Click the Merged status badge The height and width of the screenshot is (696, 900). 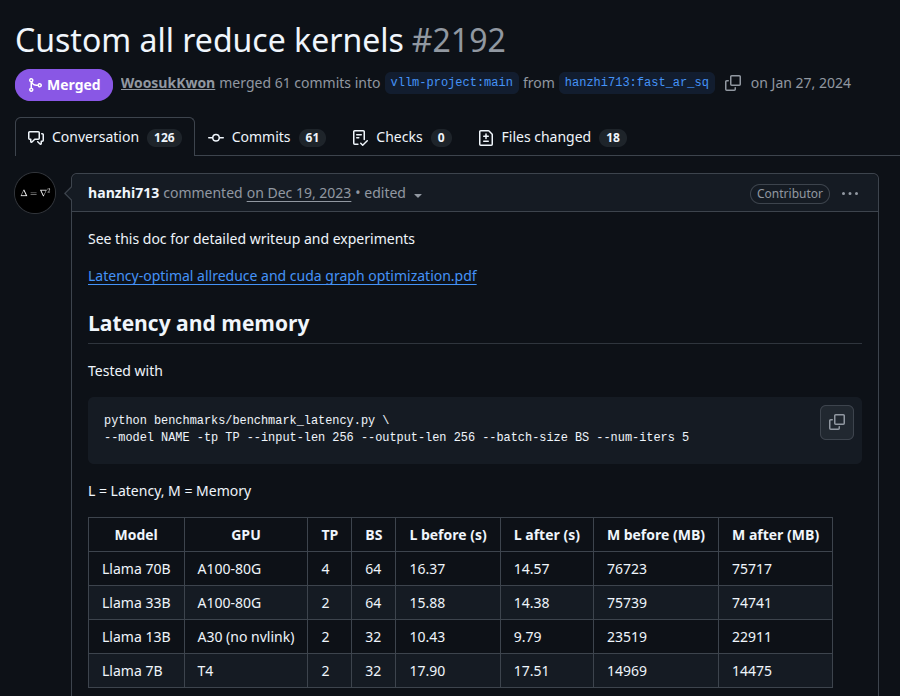coord(64,85)
